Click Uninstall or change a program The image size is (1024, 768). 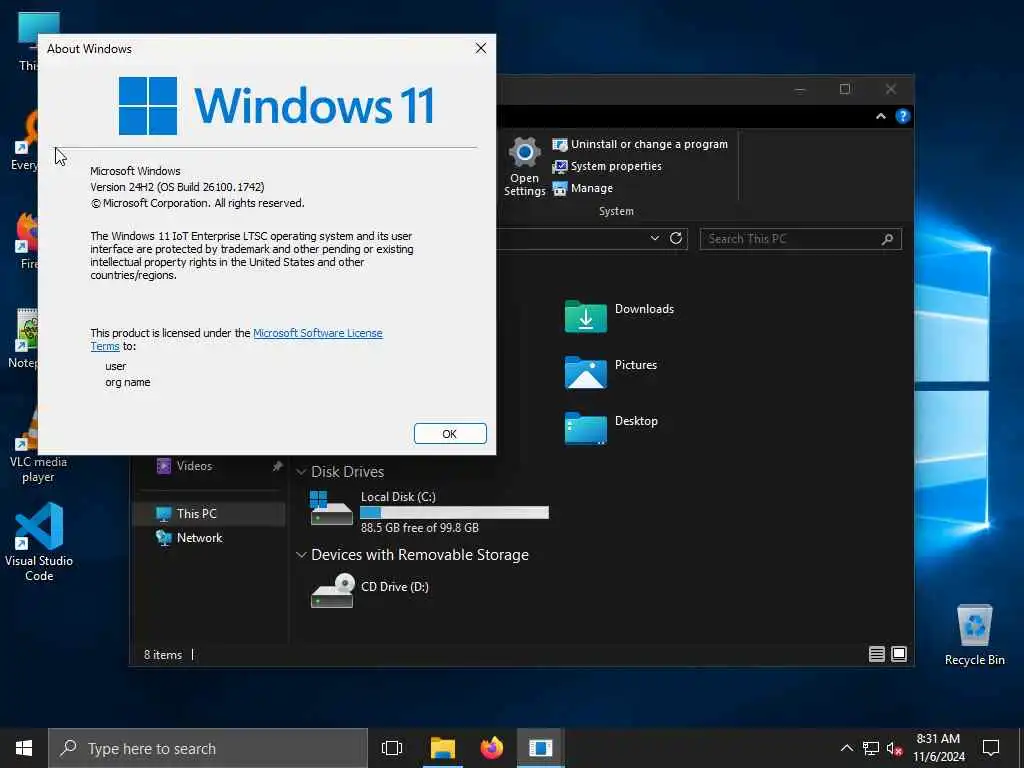[x=640, y=144]
